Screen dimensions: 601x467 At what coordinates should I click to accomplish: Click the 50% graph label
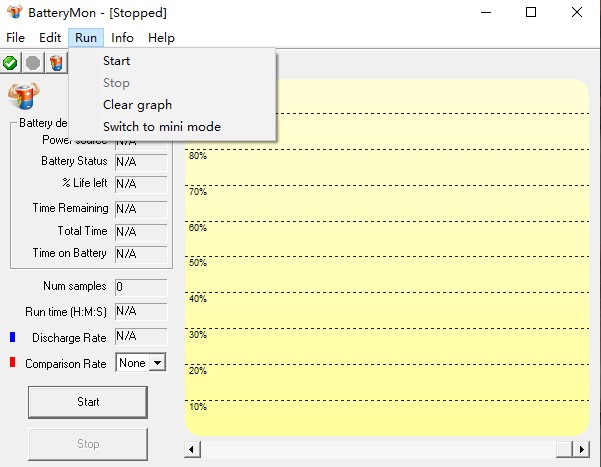(x=198, y=263)
